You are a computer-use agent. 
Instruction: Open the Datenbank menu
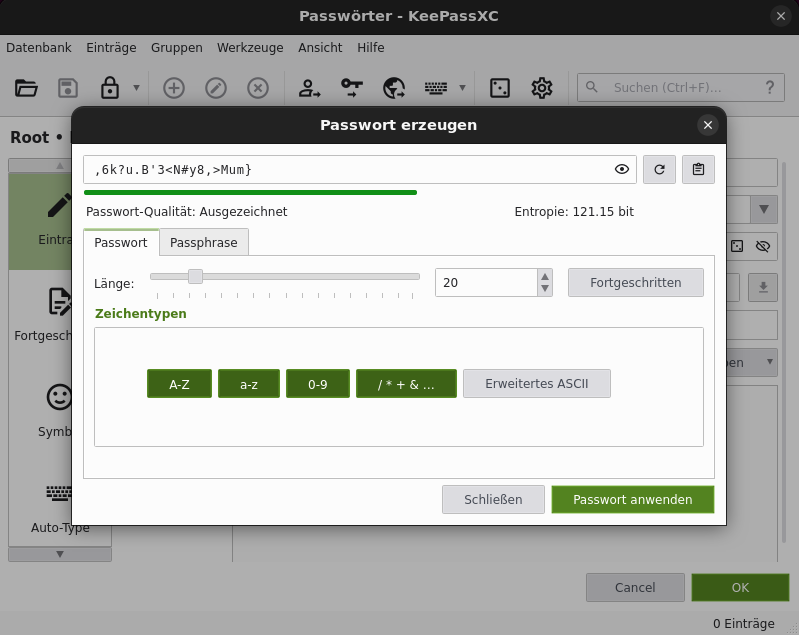(39, 48)
